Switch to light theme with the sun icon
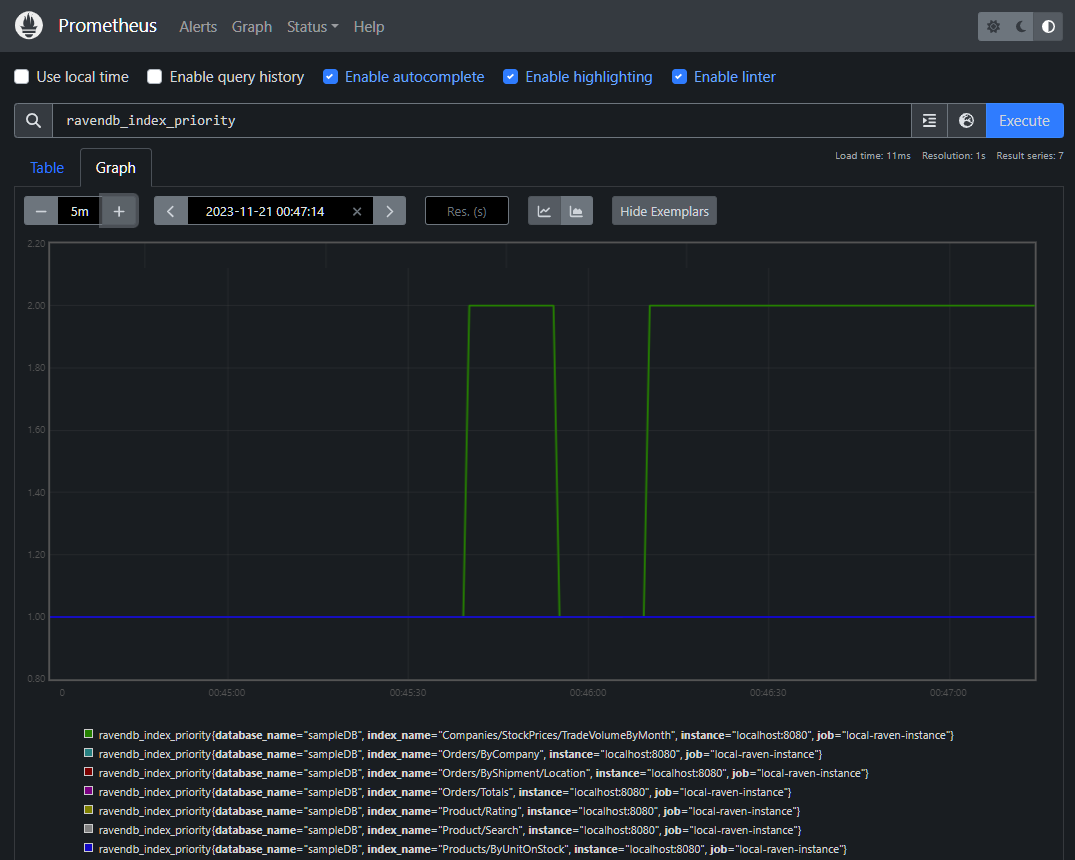Screen dimensions: 1075x860 pos(993,27)
